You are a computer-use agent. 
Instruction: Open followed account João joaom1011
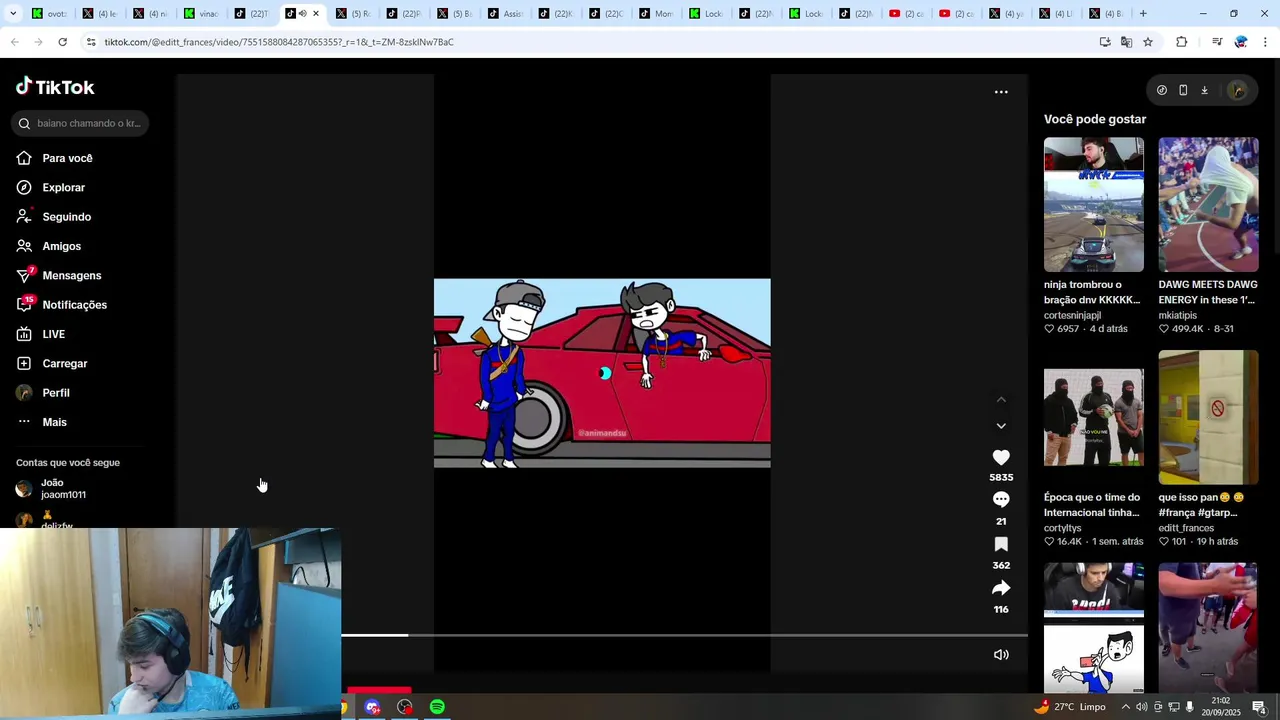point(63,489)
